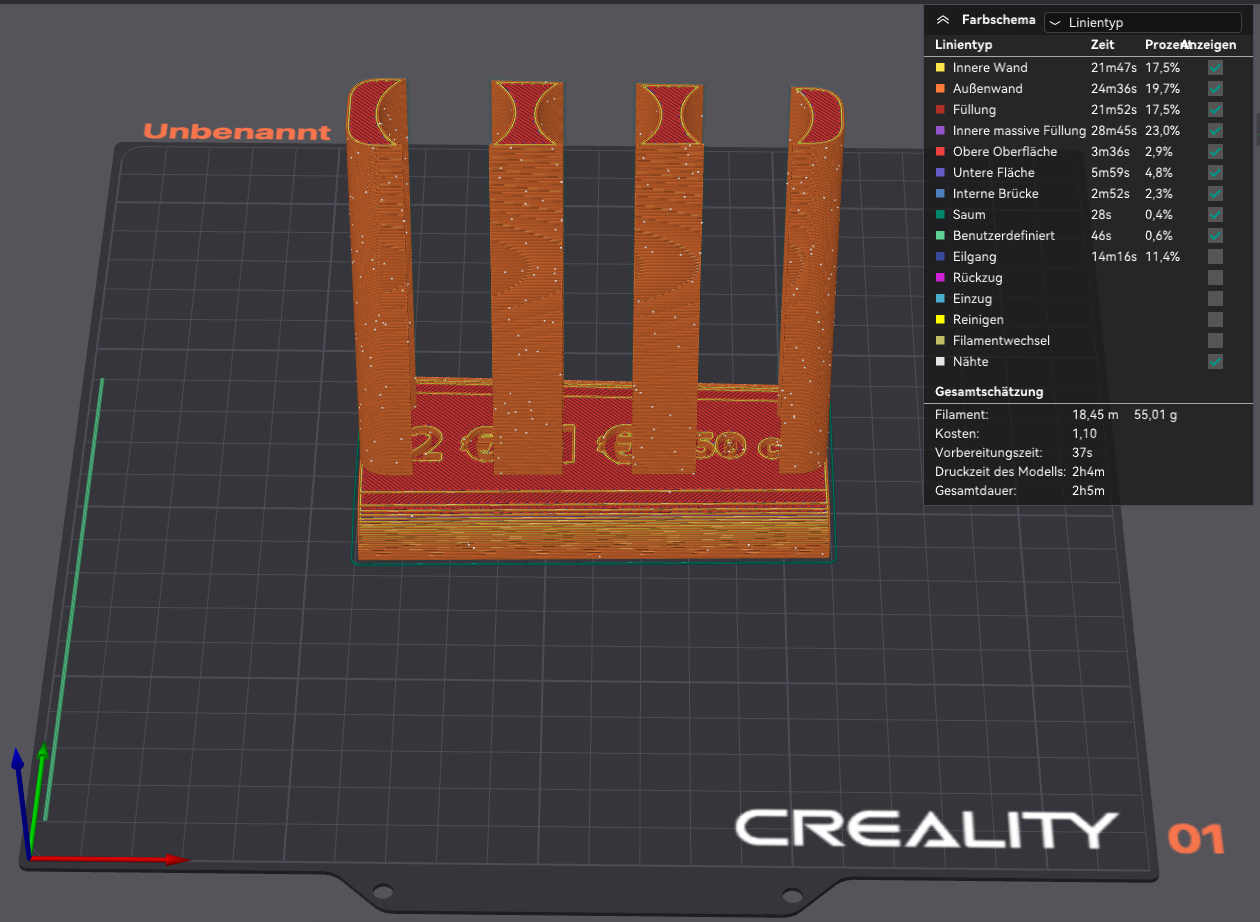Disable the Nähte seam display
Image resolution: width=1260 pixels, height=922 pixels.
[x=1215, y=362]
